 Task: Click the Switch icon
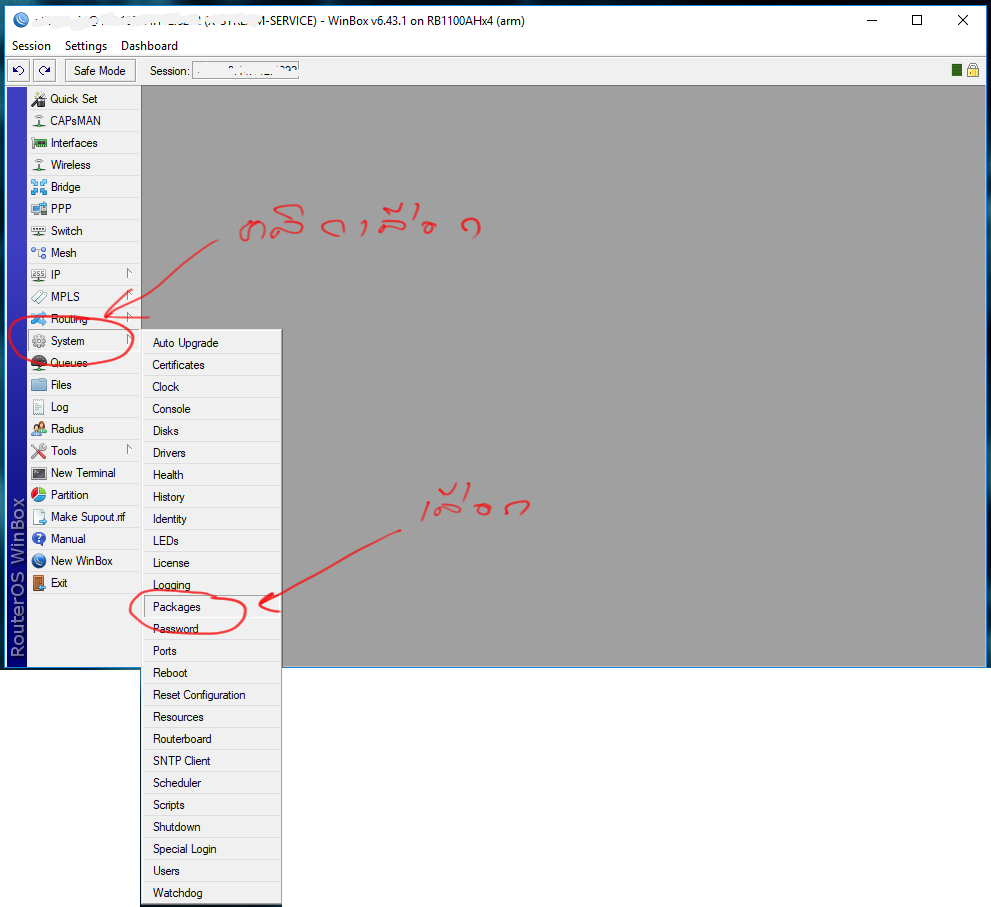39,231
